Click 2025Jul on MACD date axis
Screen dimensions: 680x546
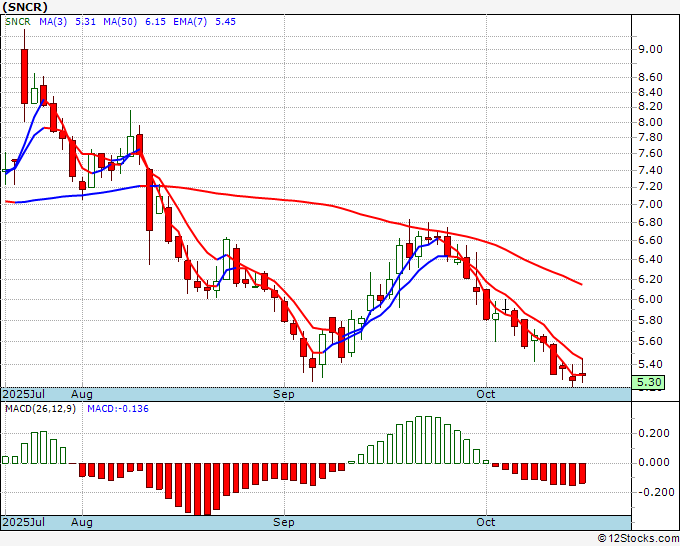coord(24,522)
